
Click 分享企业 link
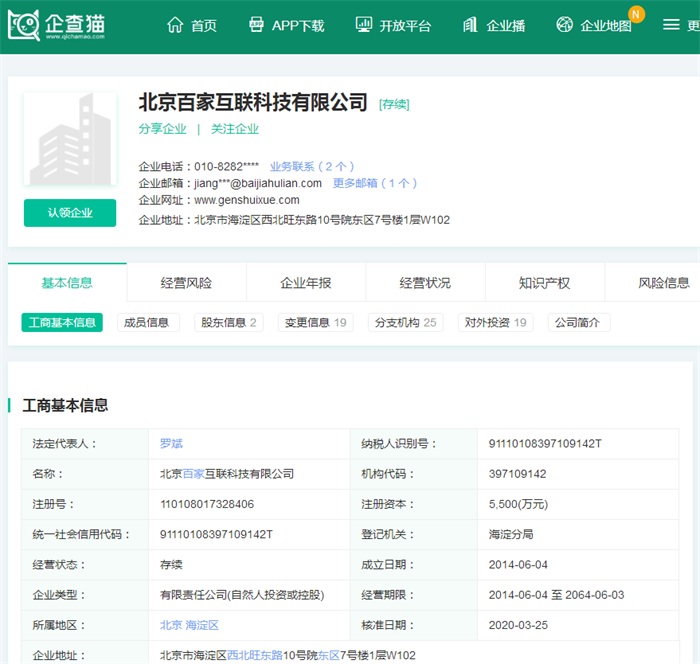tap(162, 129)
